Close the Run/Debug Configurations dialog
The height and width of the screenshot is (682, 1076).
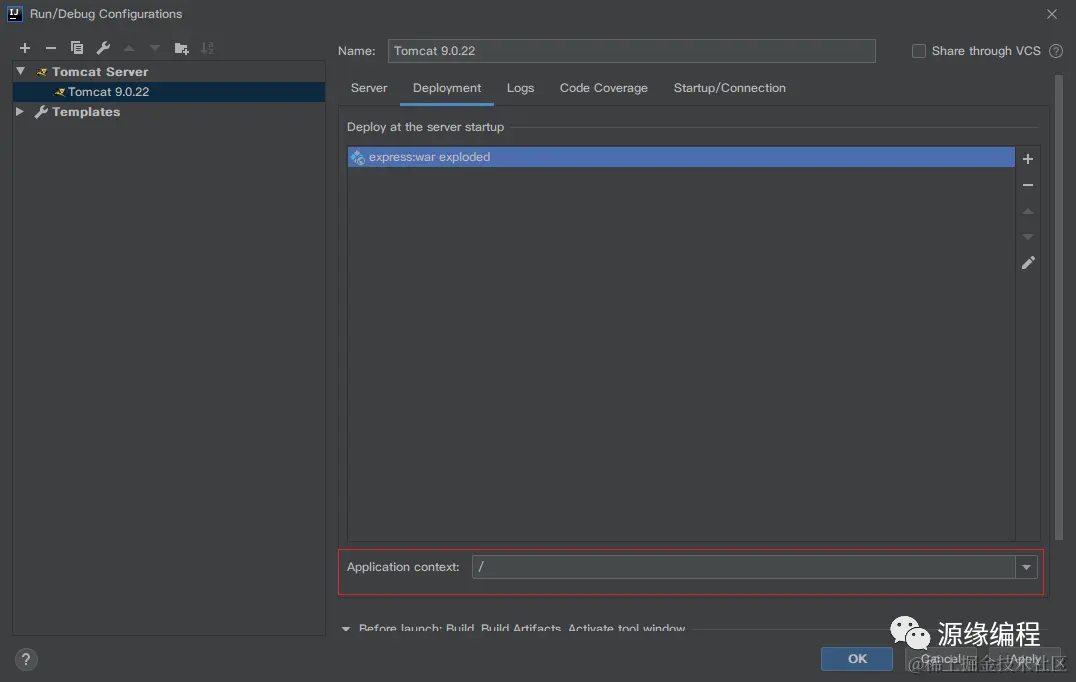[x=1052, y=14]
